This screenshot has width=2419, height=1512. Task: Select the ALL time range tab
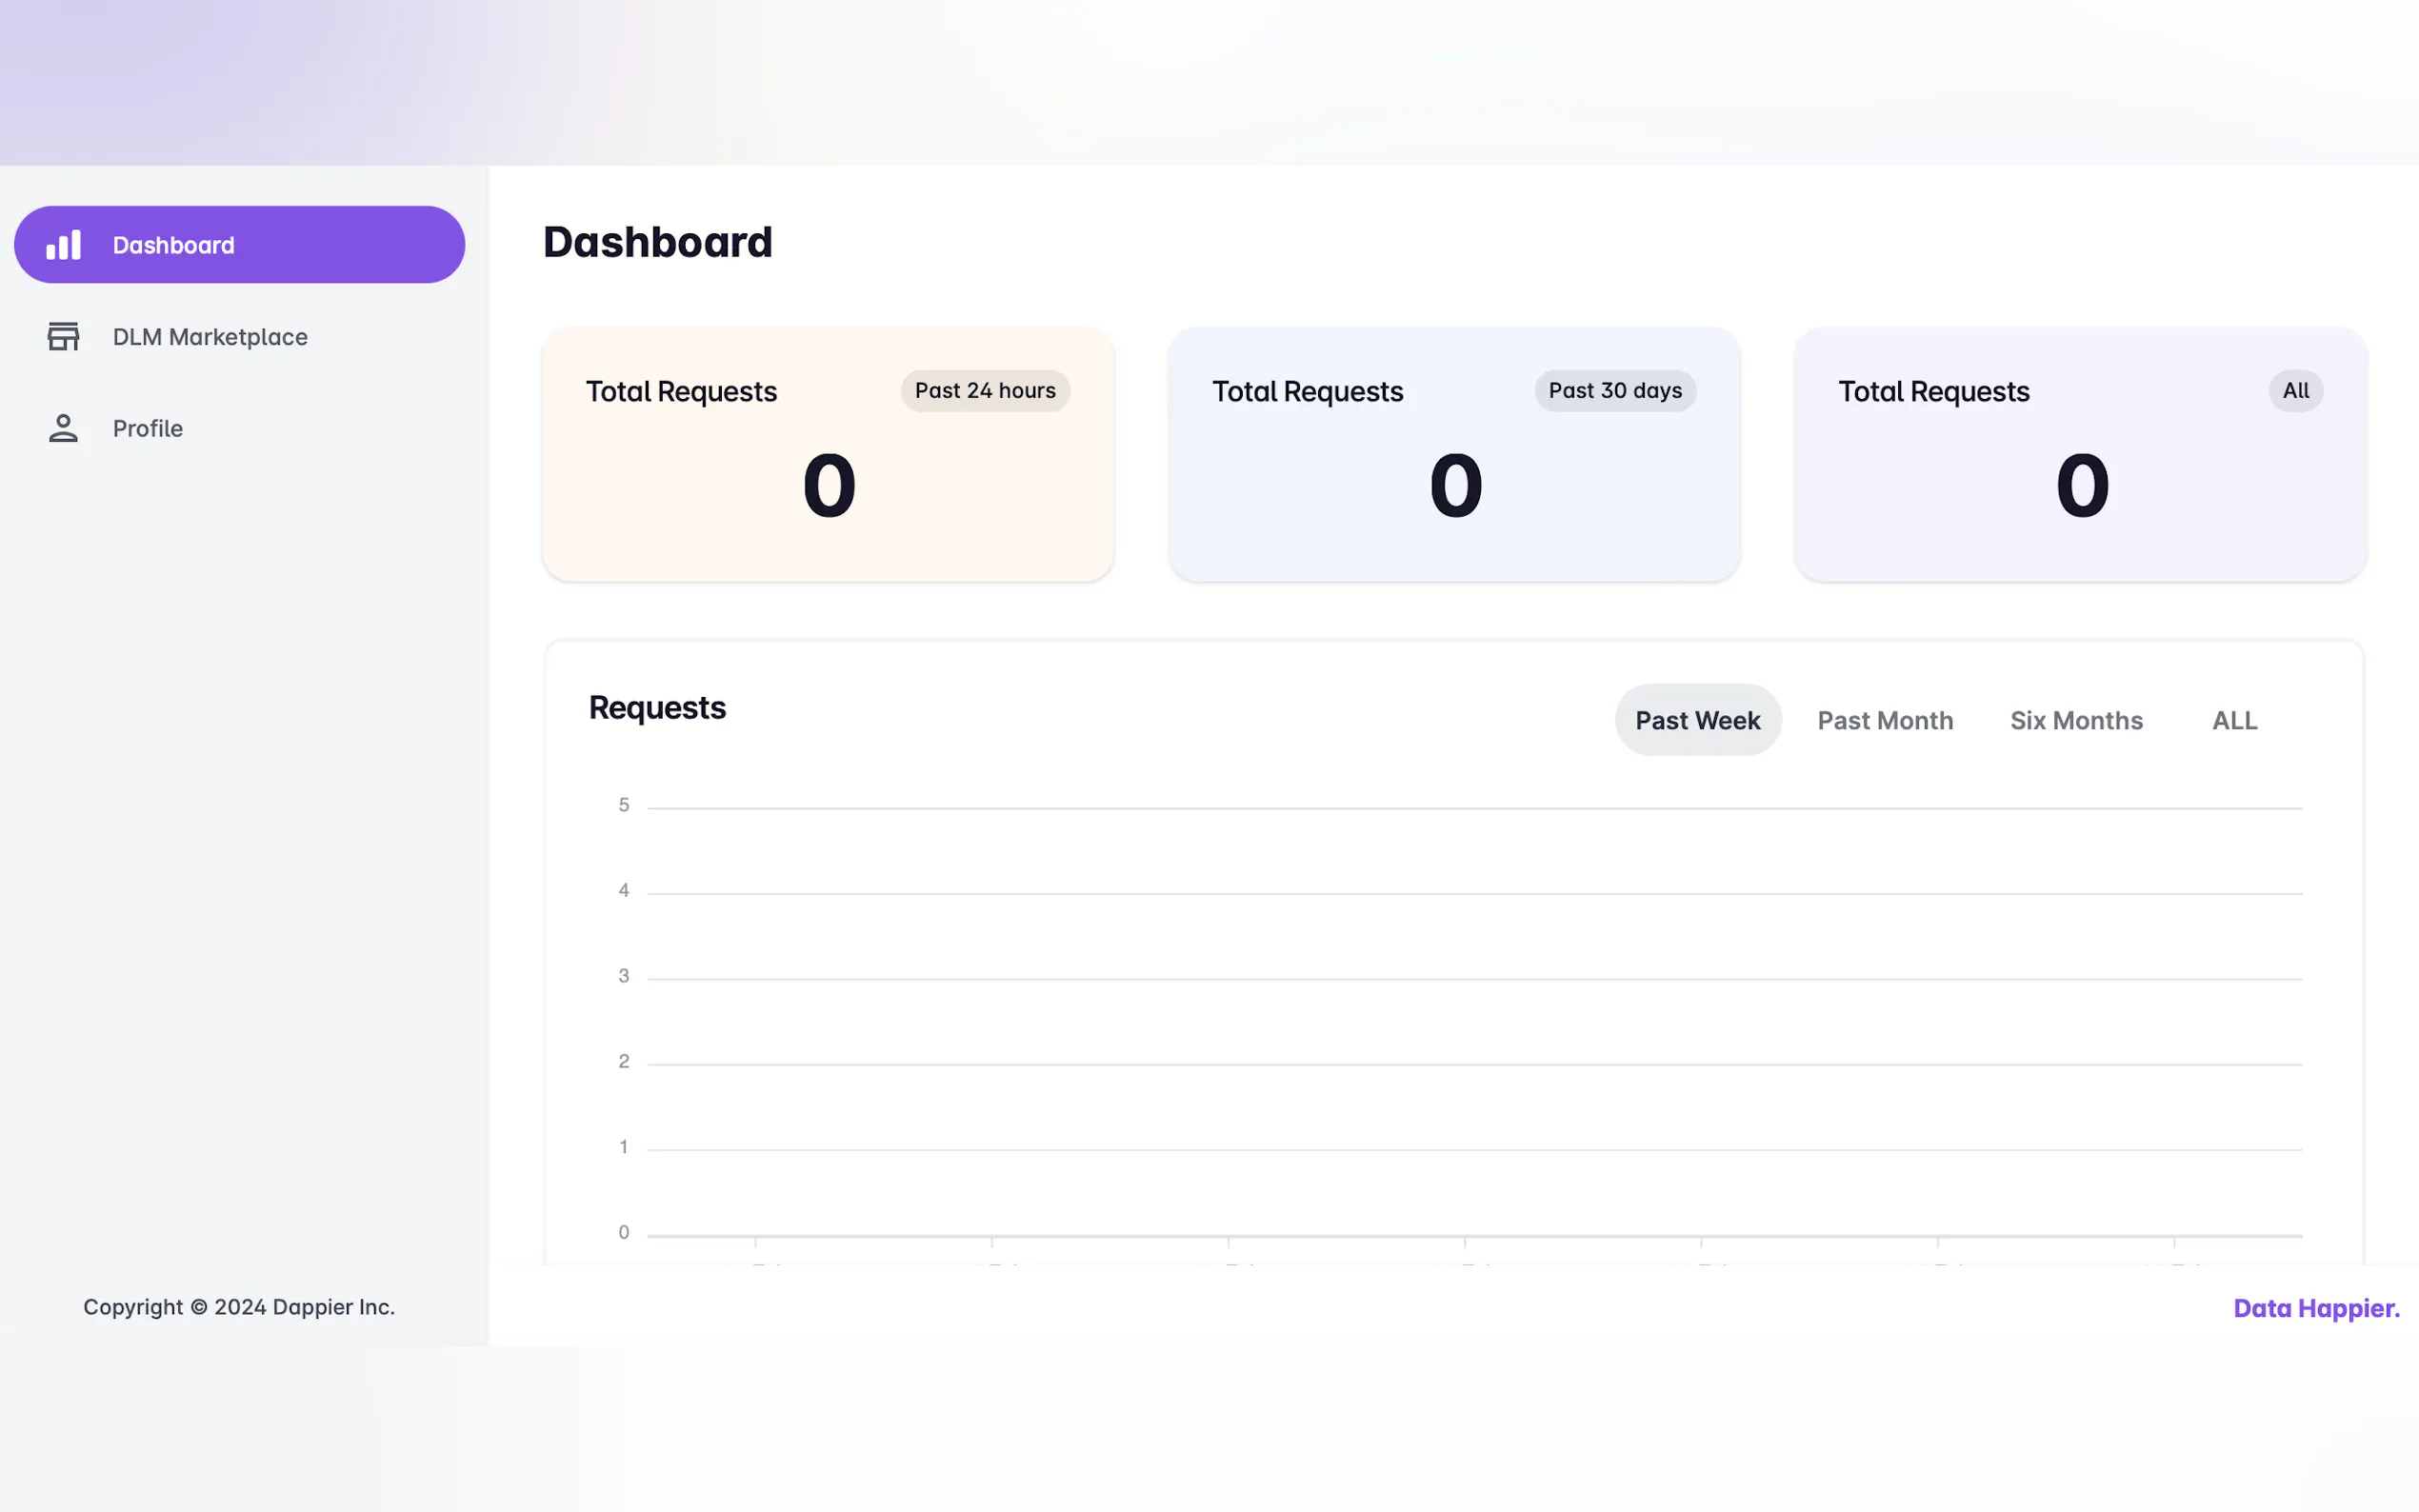pyautogui.click(x=2233, y=720)
